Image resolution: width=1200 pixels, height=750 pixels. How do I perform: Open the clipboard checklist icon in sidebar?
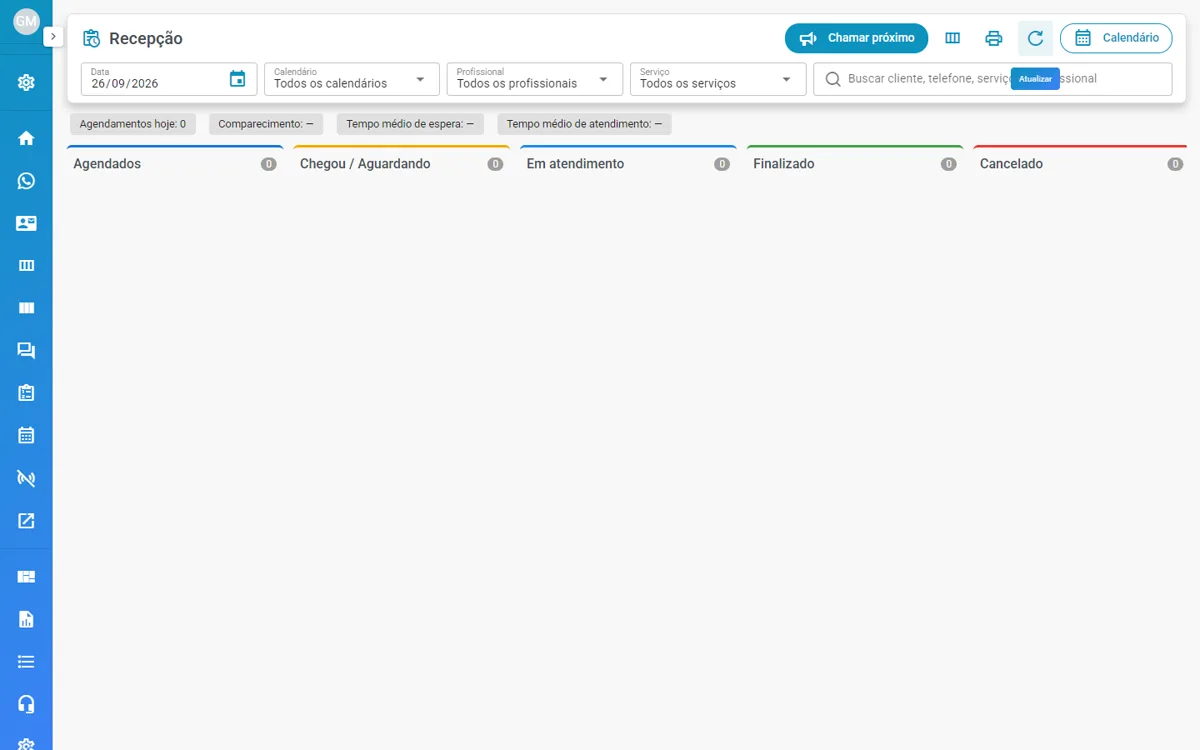tap(26, 393)
